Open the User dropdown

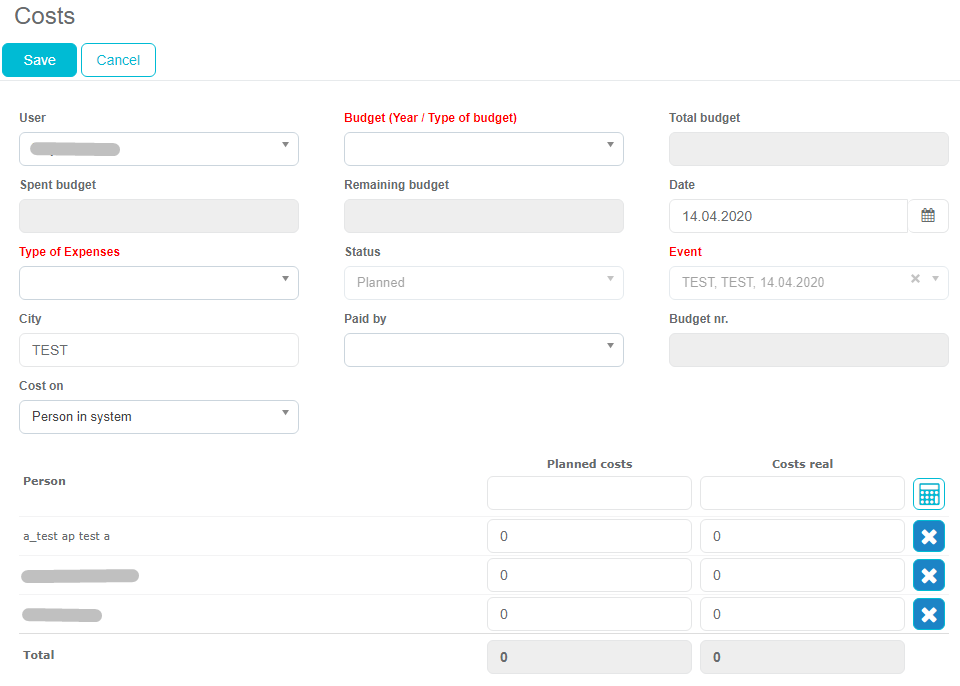pyautogui.click(x=159, y=149)
